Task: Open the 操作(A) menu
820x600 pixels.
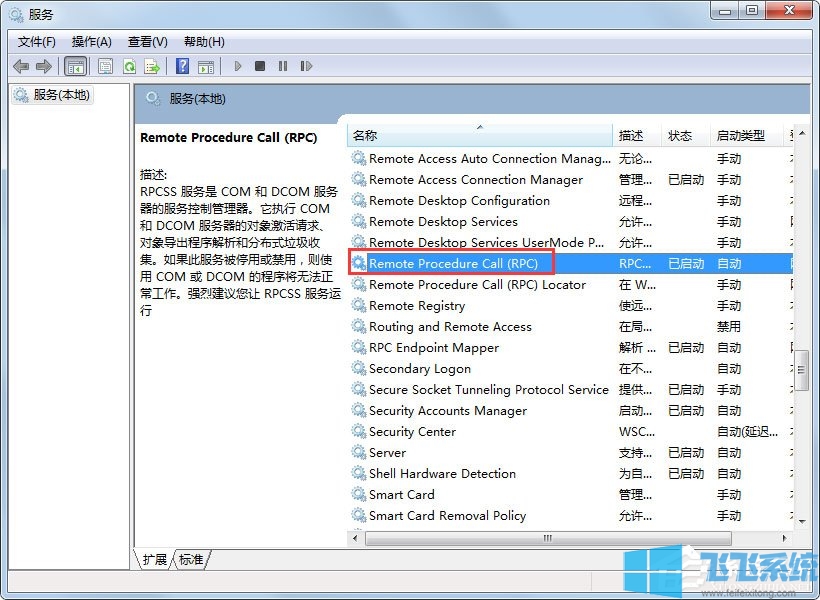Action: (92, 42)
